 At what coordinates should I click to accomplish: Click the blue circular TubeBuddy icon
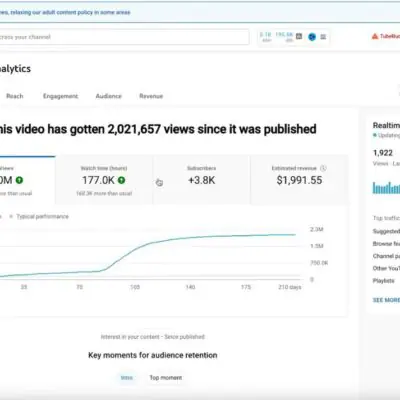(312, 37)
